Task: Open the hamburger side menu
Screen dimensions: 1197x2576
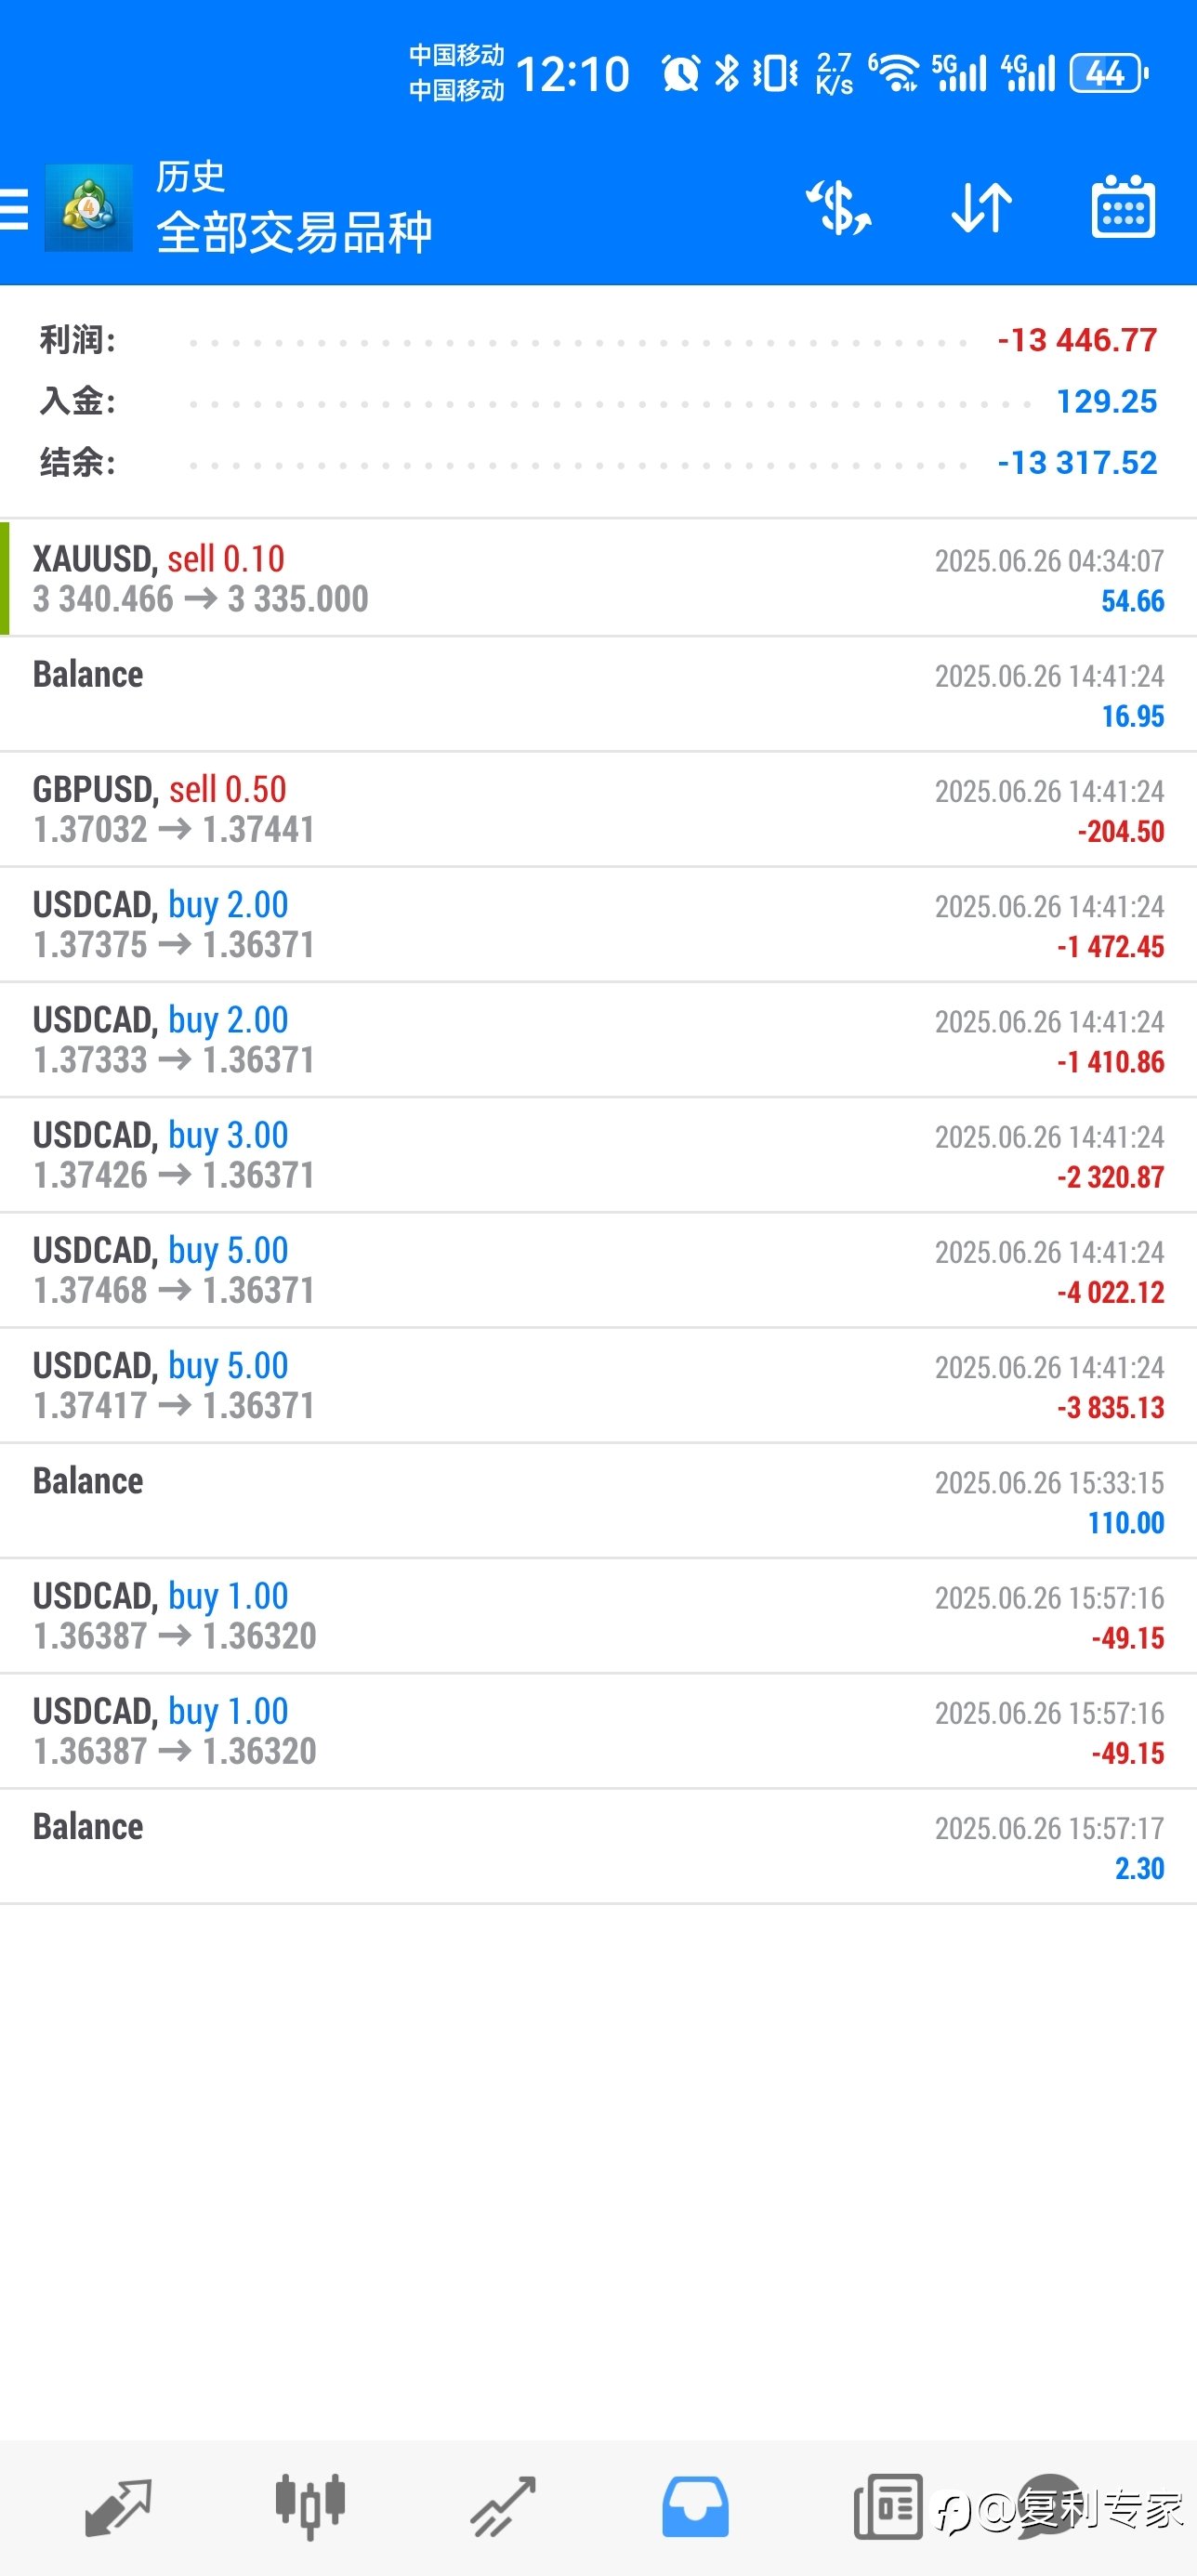Action: [x=14, y=209]
